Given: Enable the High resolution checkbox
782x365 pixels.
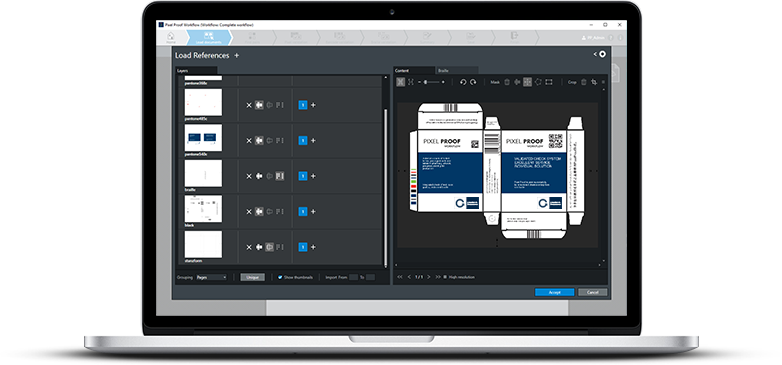Looking at the screenshot, I should click(445, 277).
